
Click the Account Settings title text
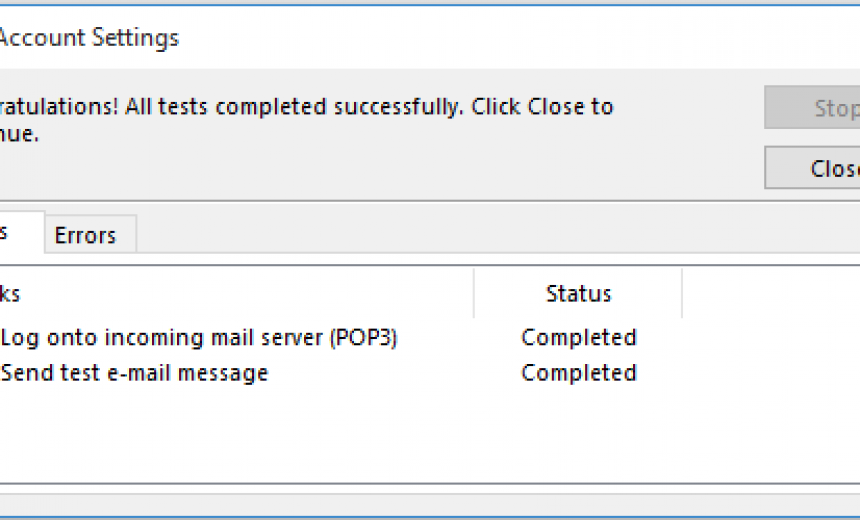pyautogui.click(x=89, y=38)
